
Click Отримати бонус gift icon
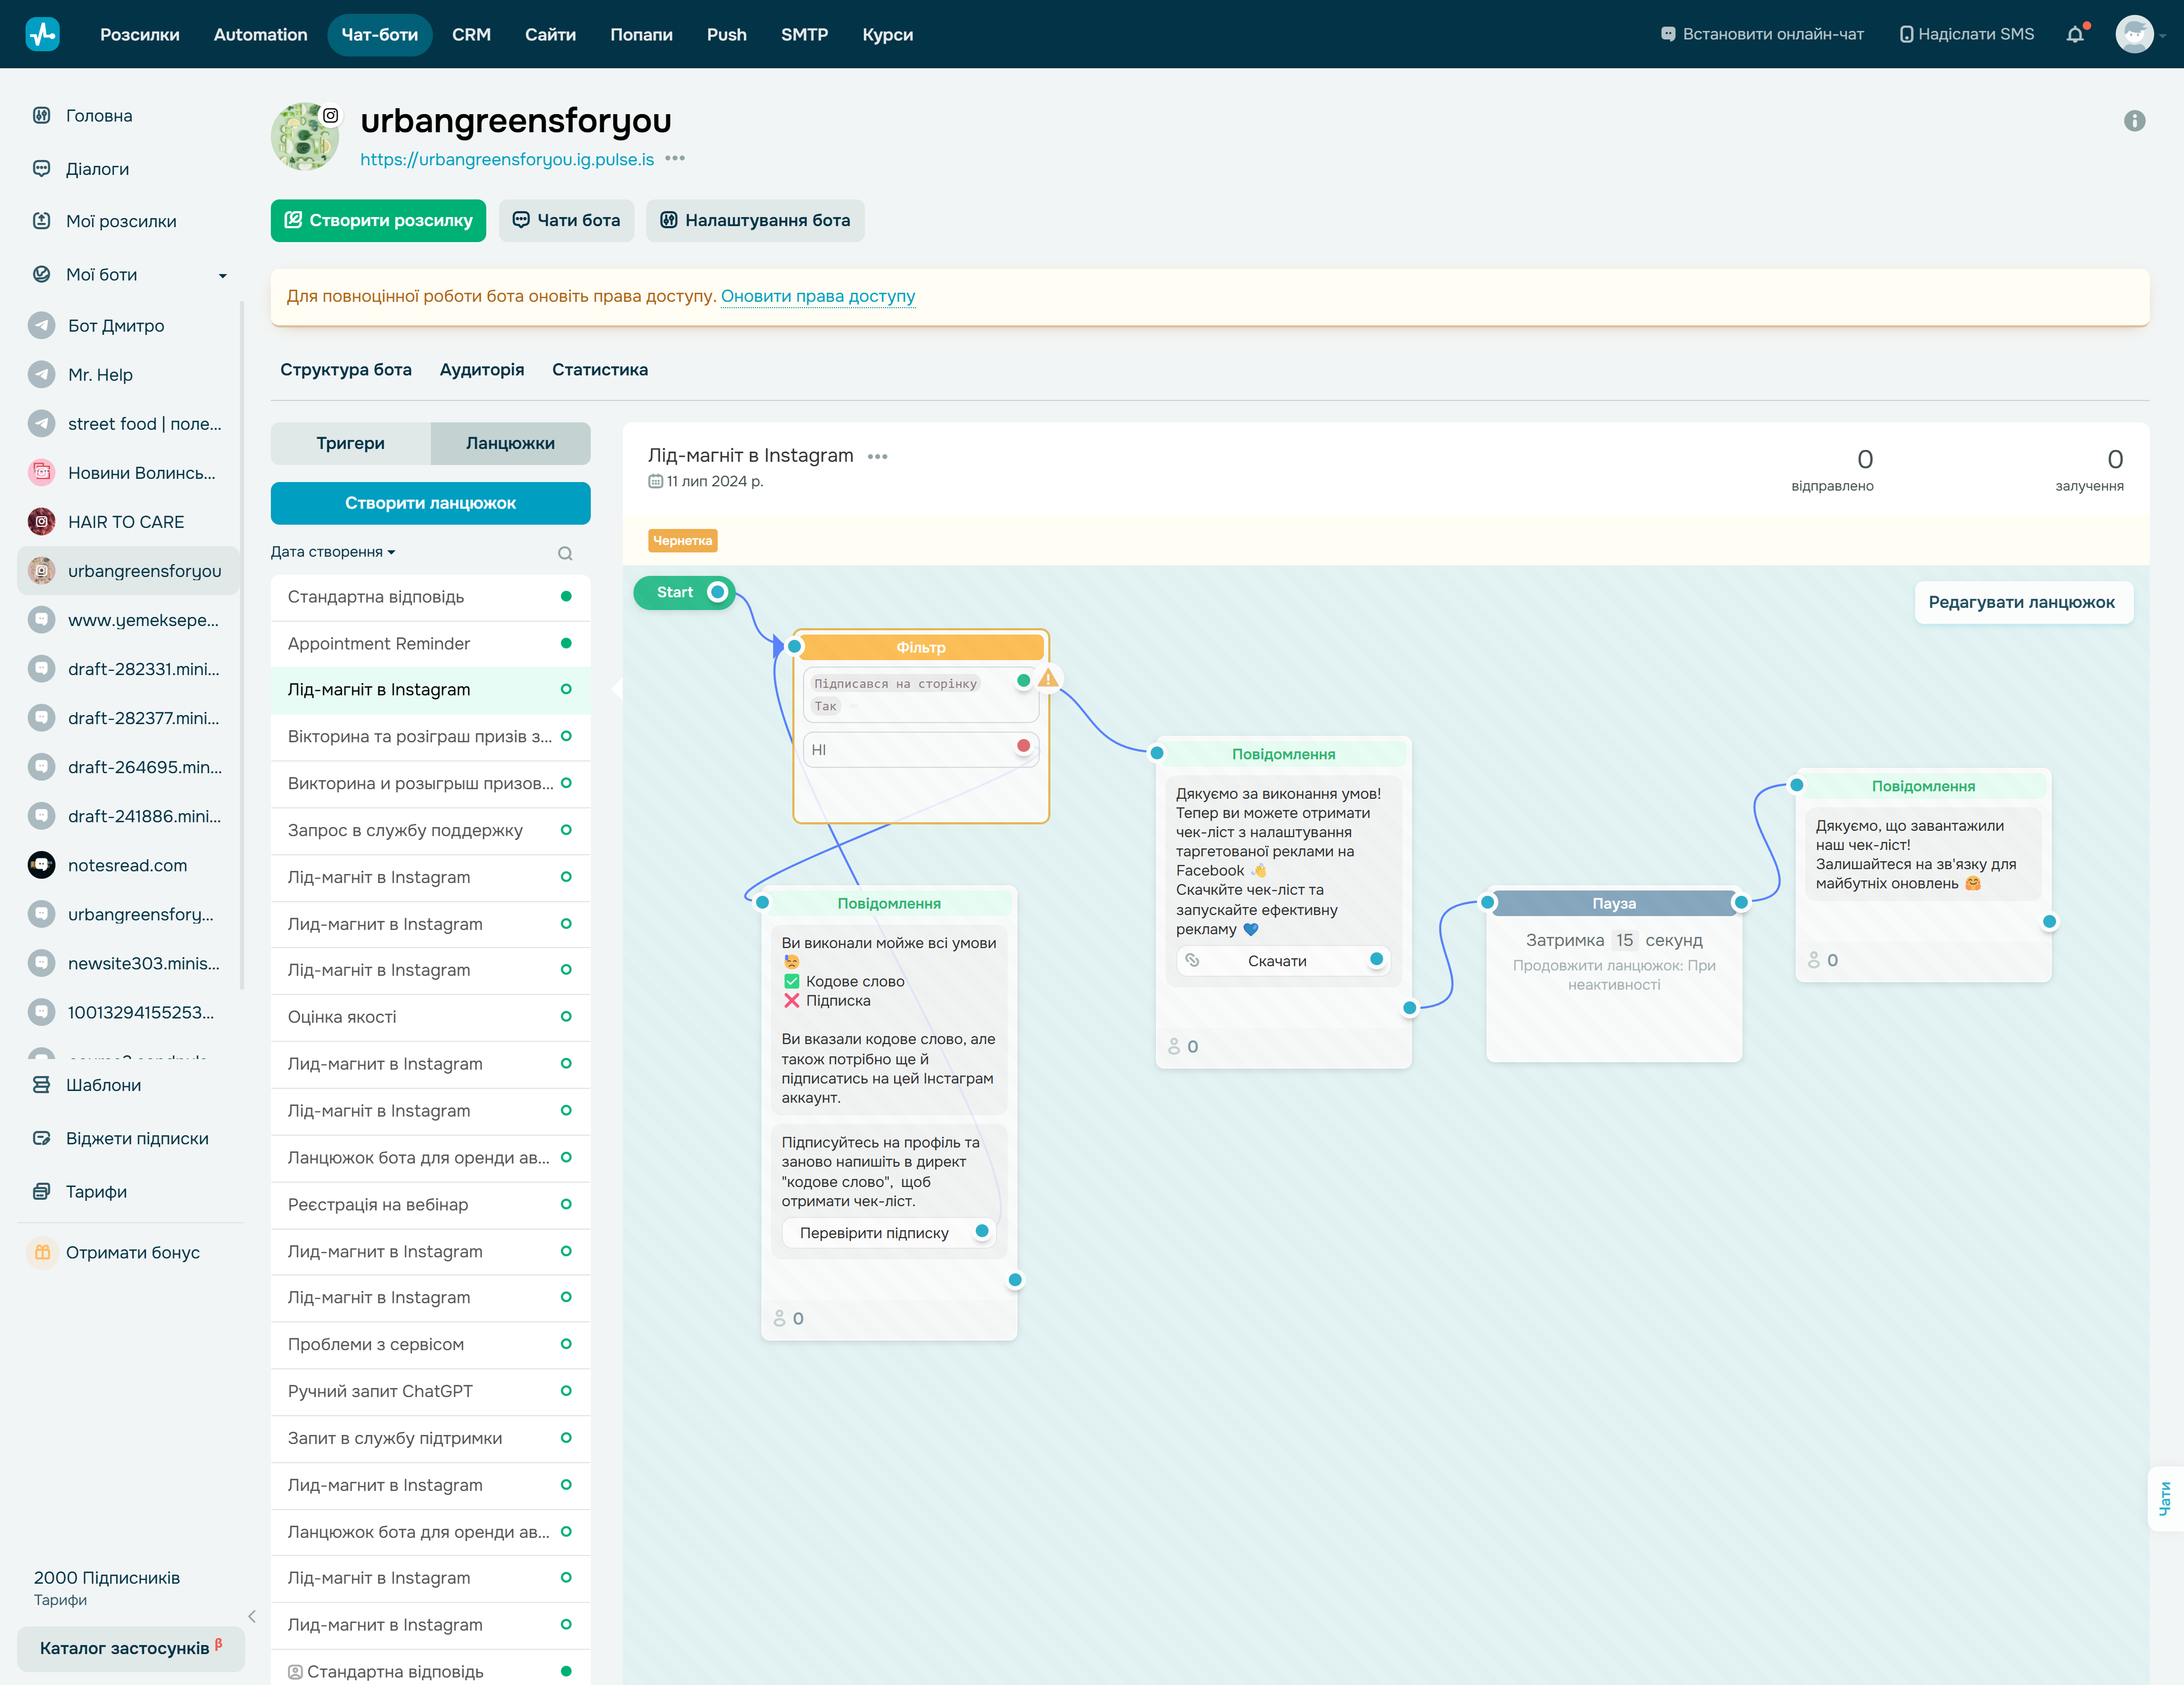click(42, 1252)
